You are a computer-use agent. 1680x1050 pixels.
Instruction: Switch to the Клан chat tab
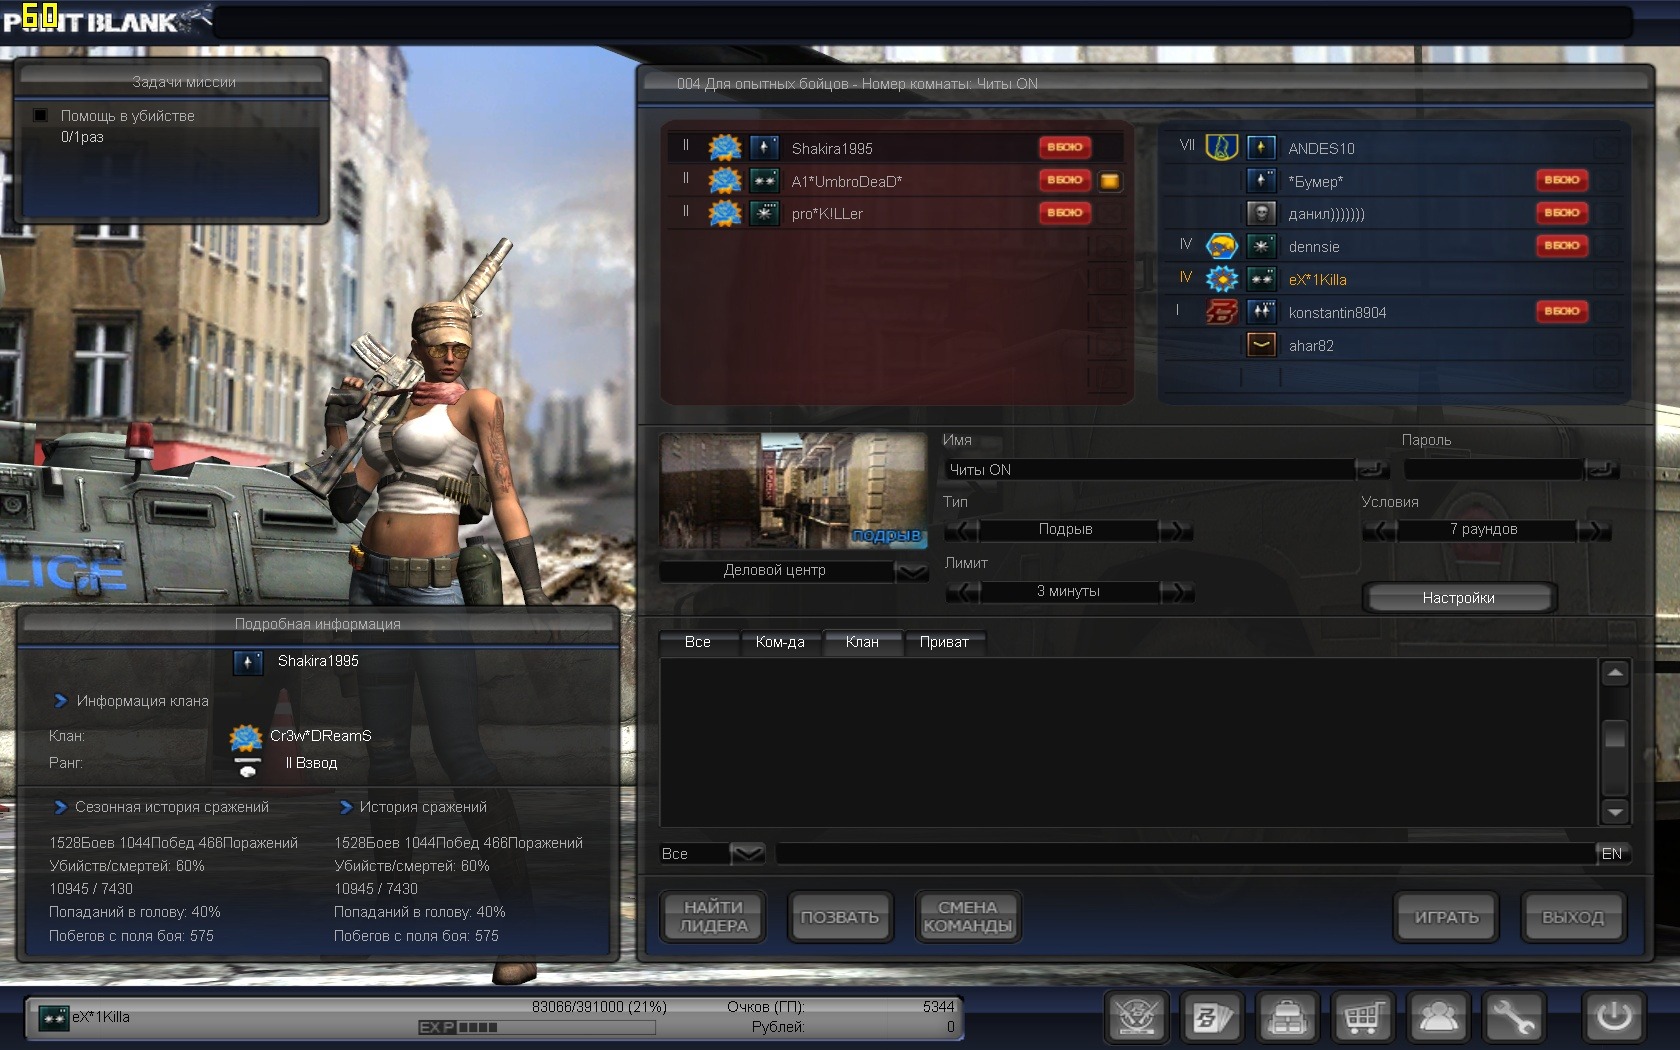click(861, 642)
